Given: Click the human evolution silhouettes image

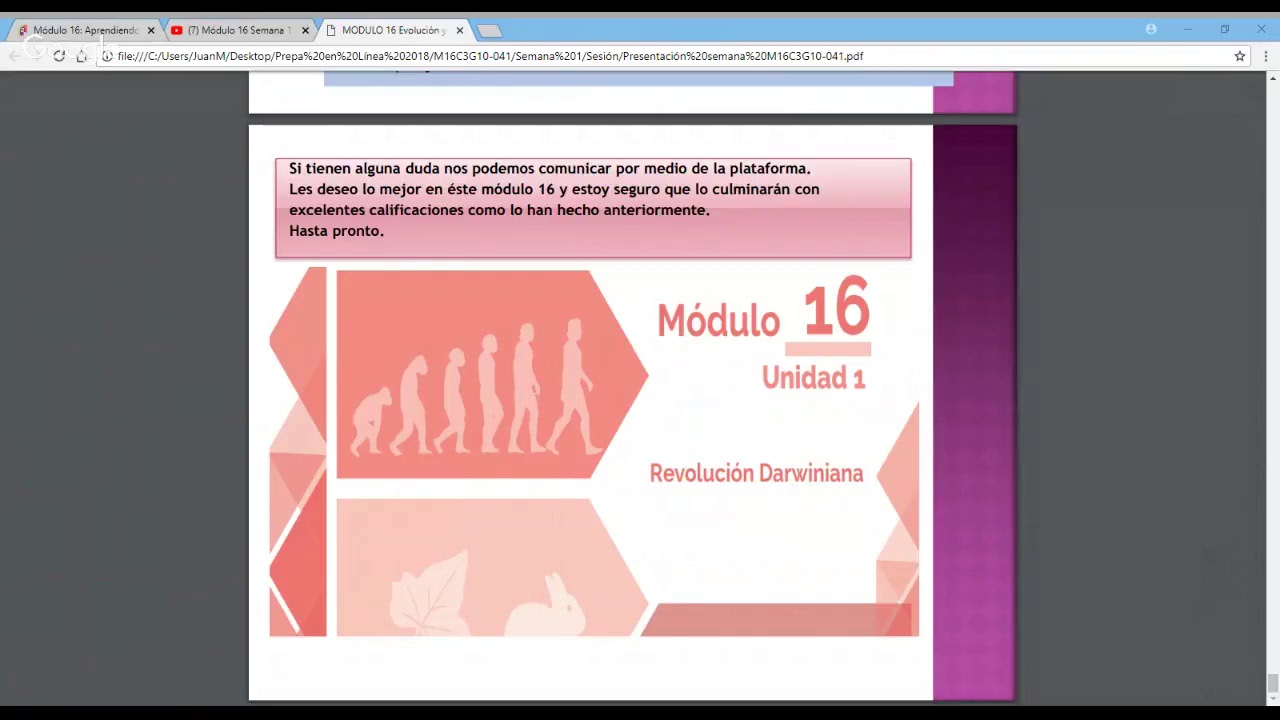Looking at the screenshot, I should [x=492, y=374].
